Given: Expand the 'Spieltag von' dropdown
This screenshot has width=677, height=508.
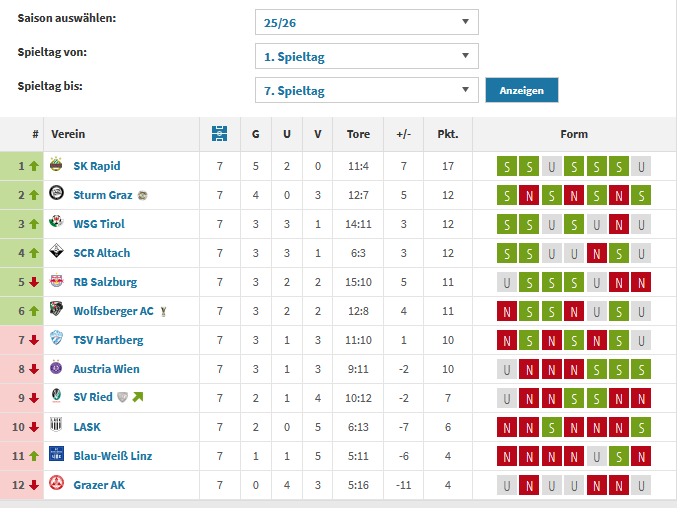Looking at the screenshot, I should pos(366,56).
